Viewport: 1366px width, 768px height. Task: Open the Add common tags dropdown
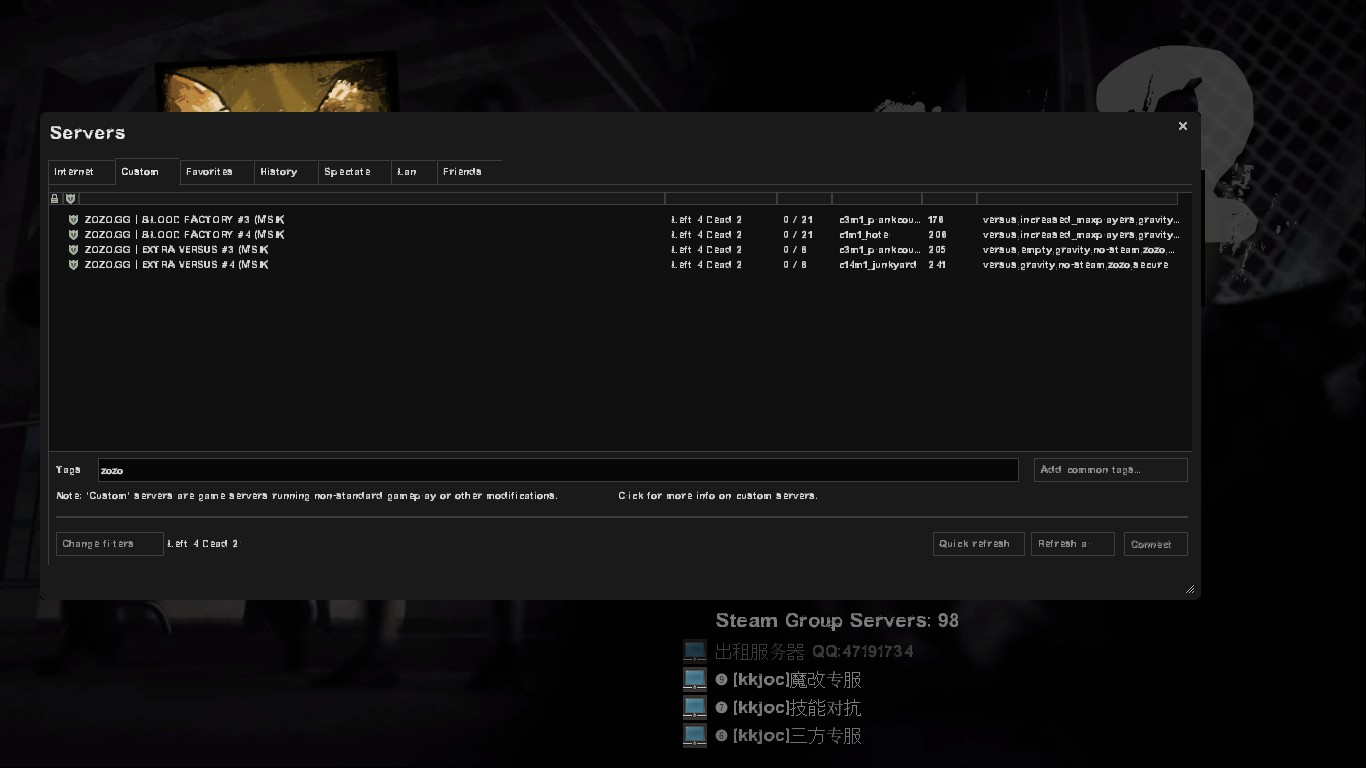[x=1111, y=470]
